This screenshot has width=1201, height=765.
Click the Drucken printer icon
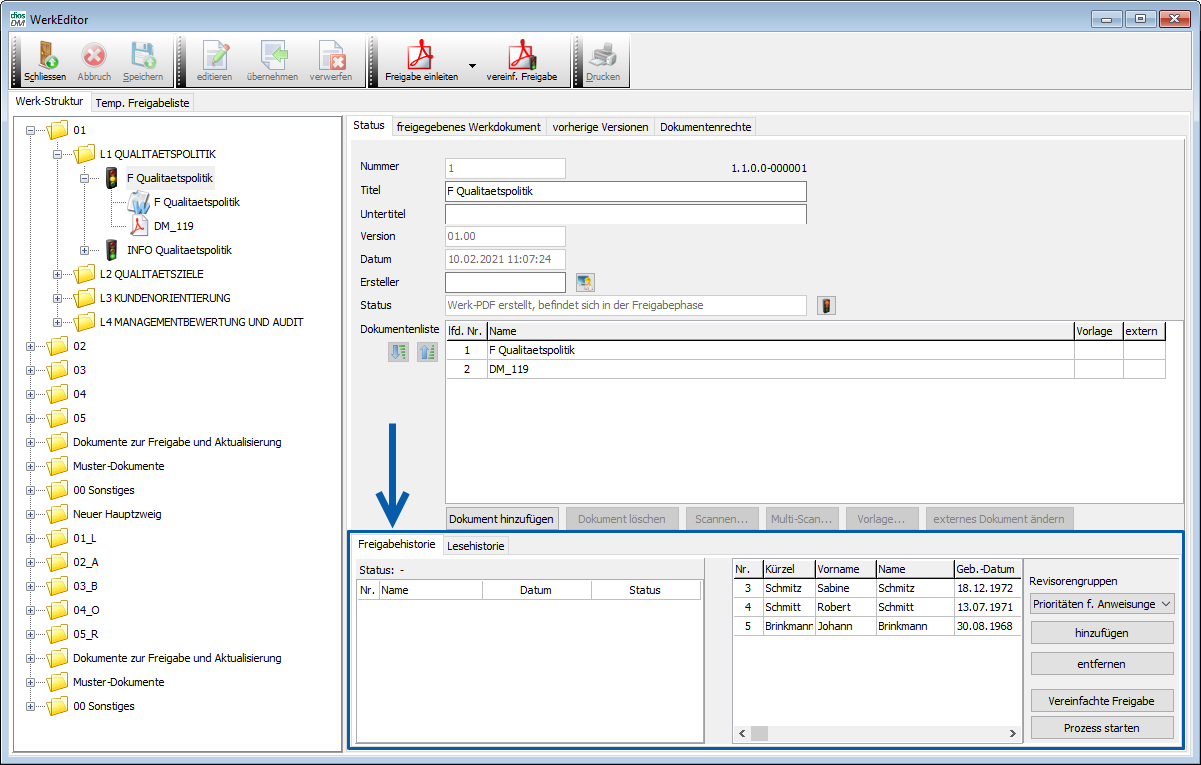(603, 56)
